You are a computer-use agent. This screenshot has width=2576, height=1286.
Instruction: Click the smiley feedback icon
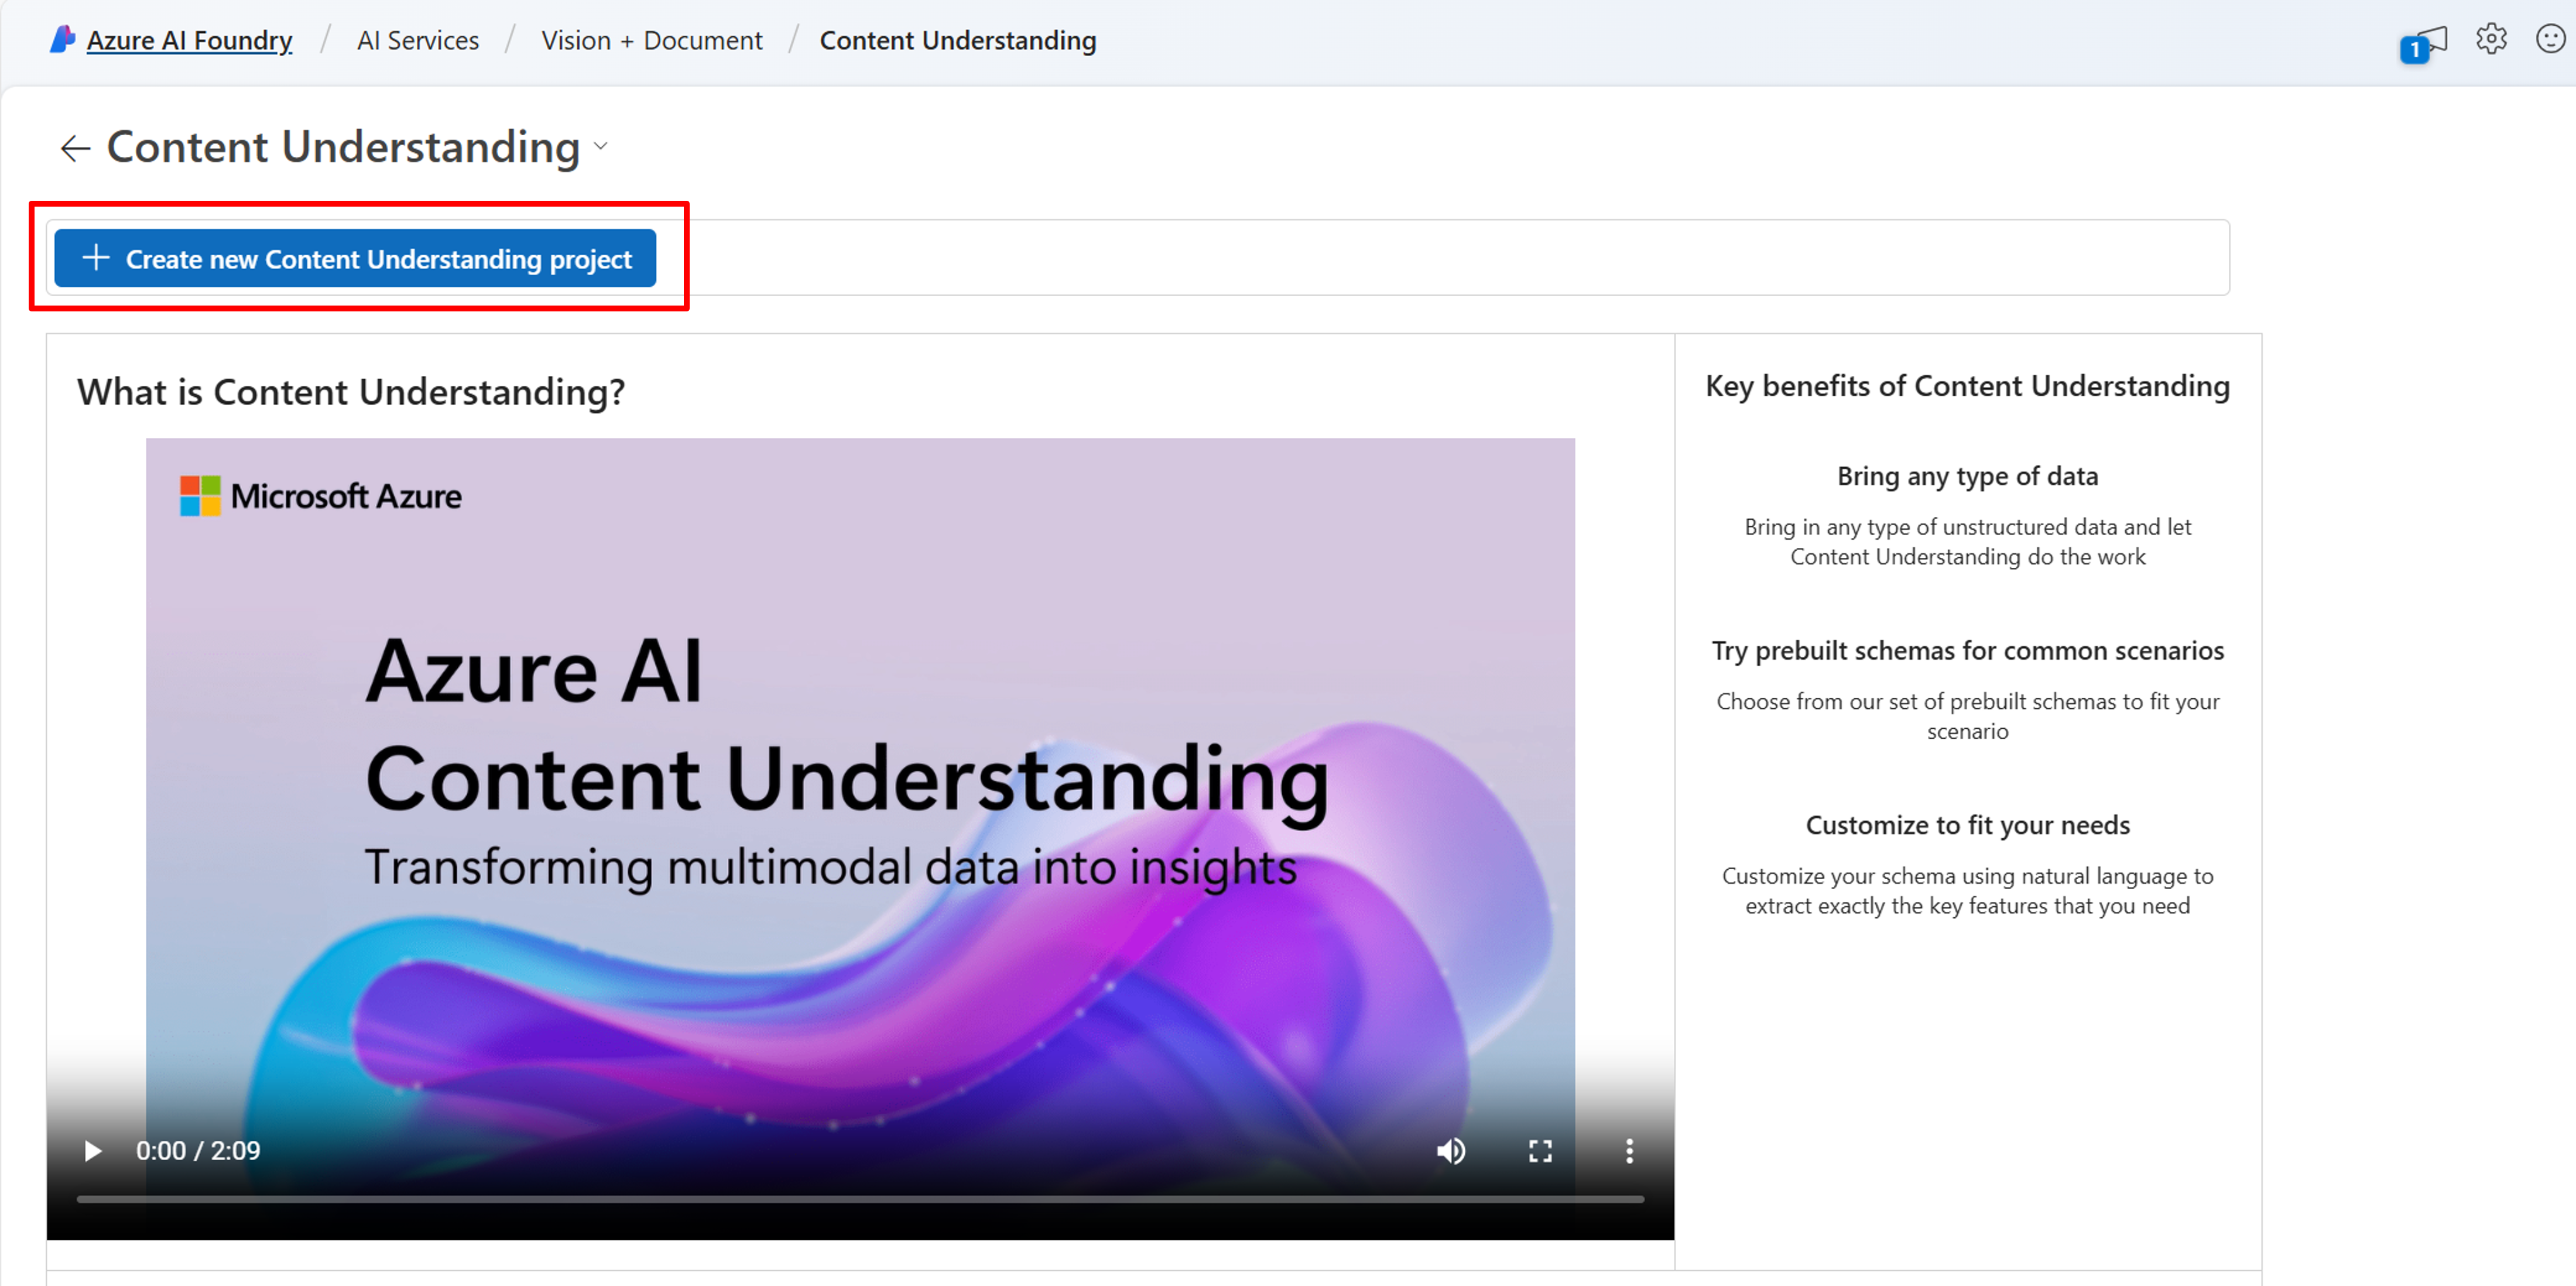coord(2551,39)
